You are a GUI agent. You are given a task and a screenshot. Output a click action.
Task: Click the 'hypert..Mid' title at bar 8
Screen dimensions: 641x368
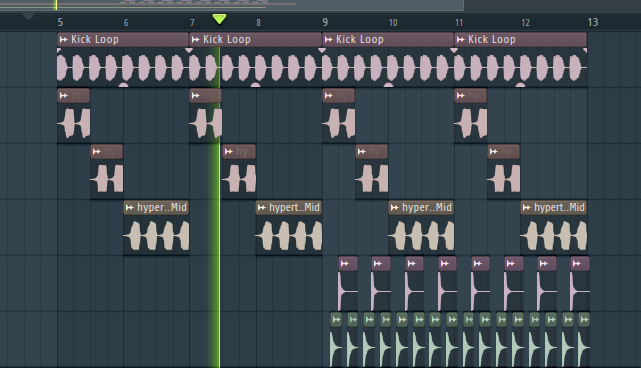(294, 208)
